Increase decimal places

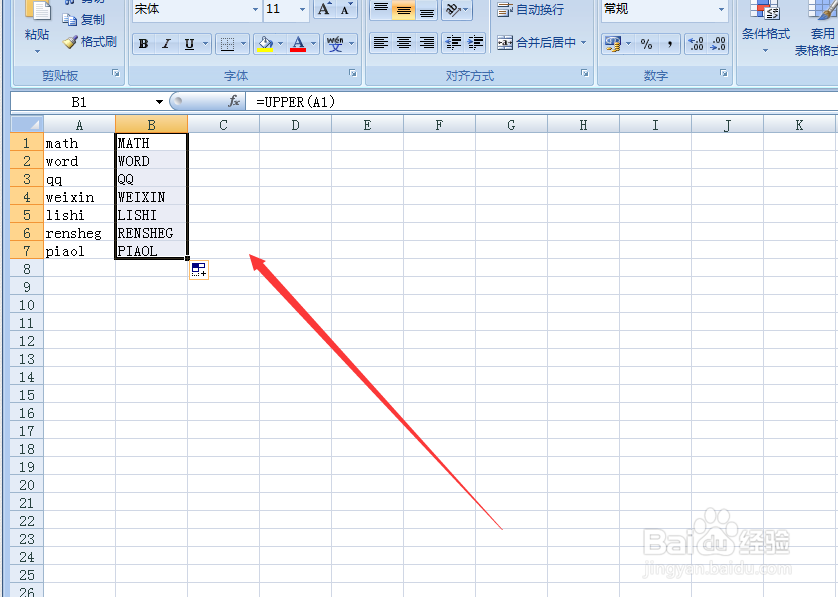click(x=696, y=44)
